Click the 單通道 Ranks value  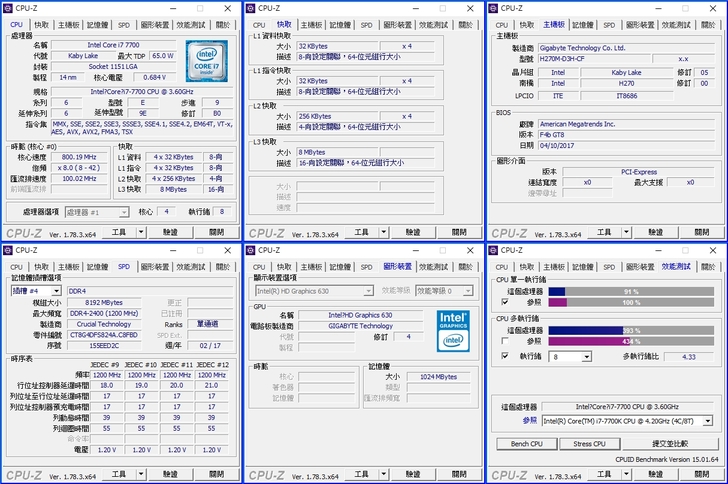coord(208,324)
